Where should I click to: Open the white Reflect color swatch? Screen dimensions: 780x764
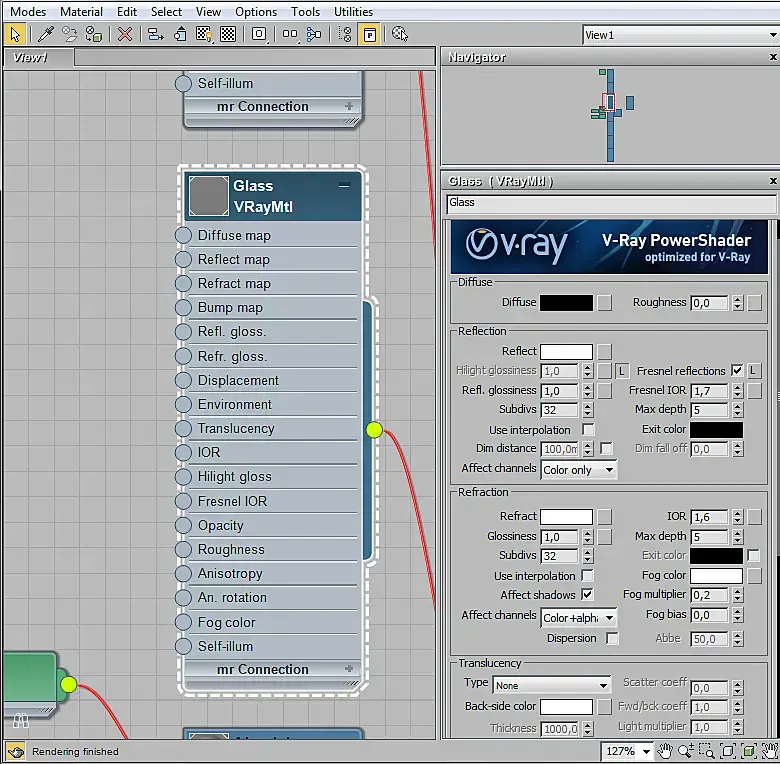(566, 352)
